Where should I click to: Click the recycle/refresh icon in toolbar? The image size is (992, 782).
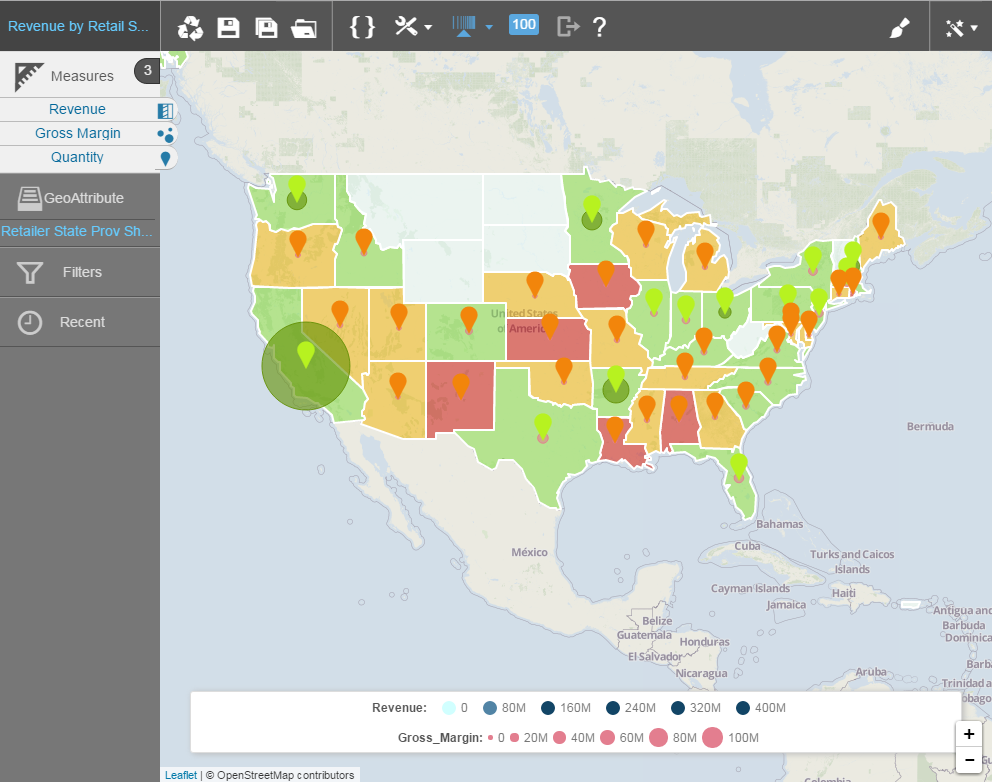(x=190, y=27)
